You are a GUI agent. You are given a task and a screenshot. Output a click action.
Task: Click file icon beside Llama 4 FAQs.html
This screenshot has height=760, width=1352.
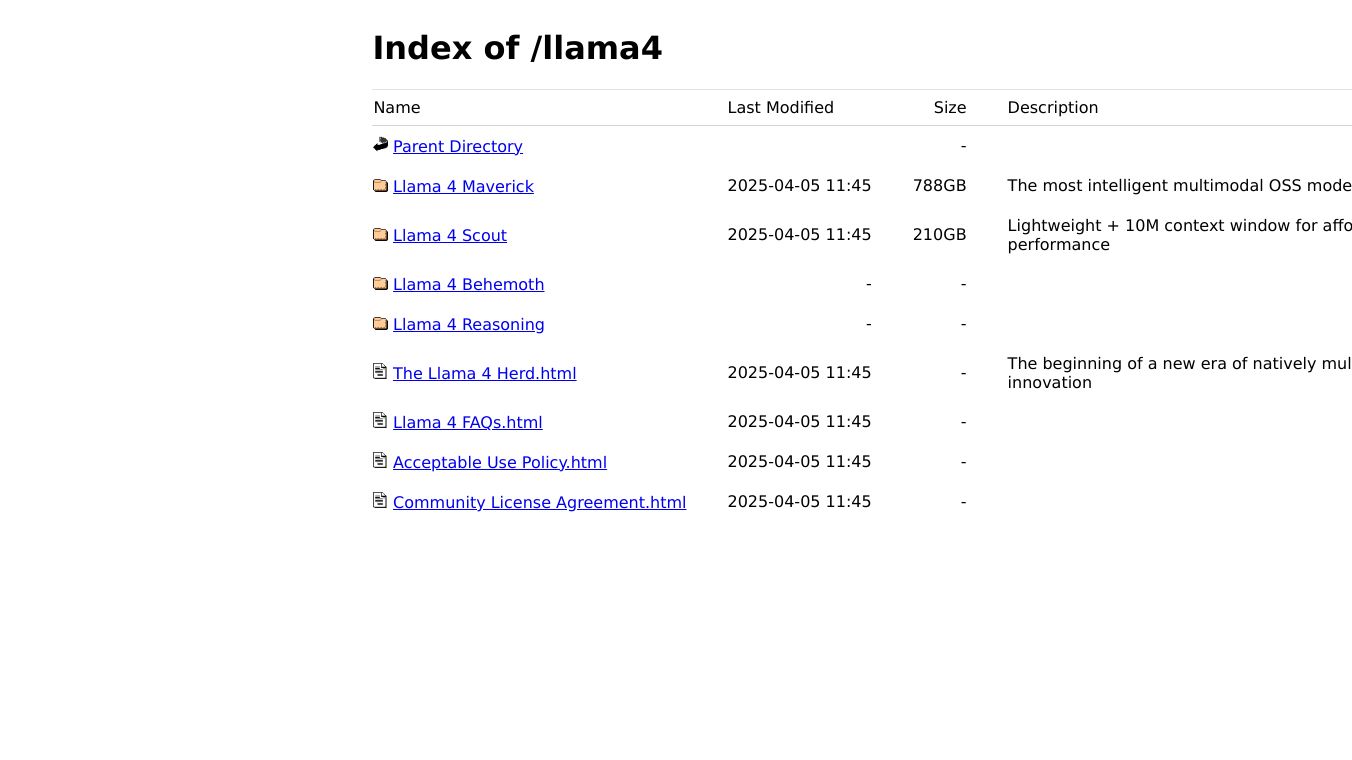pos(380,420)
